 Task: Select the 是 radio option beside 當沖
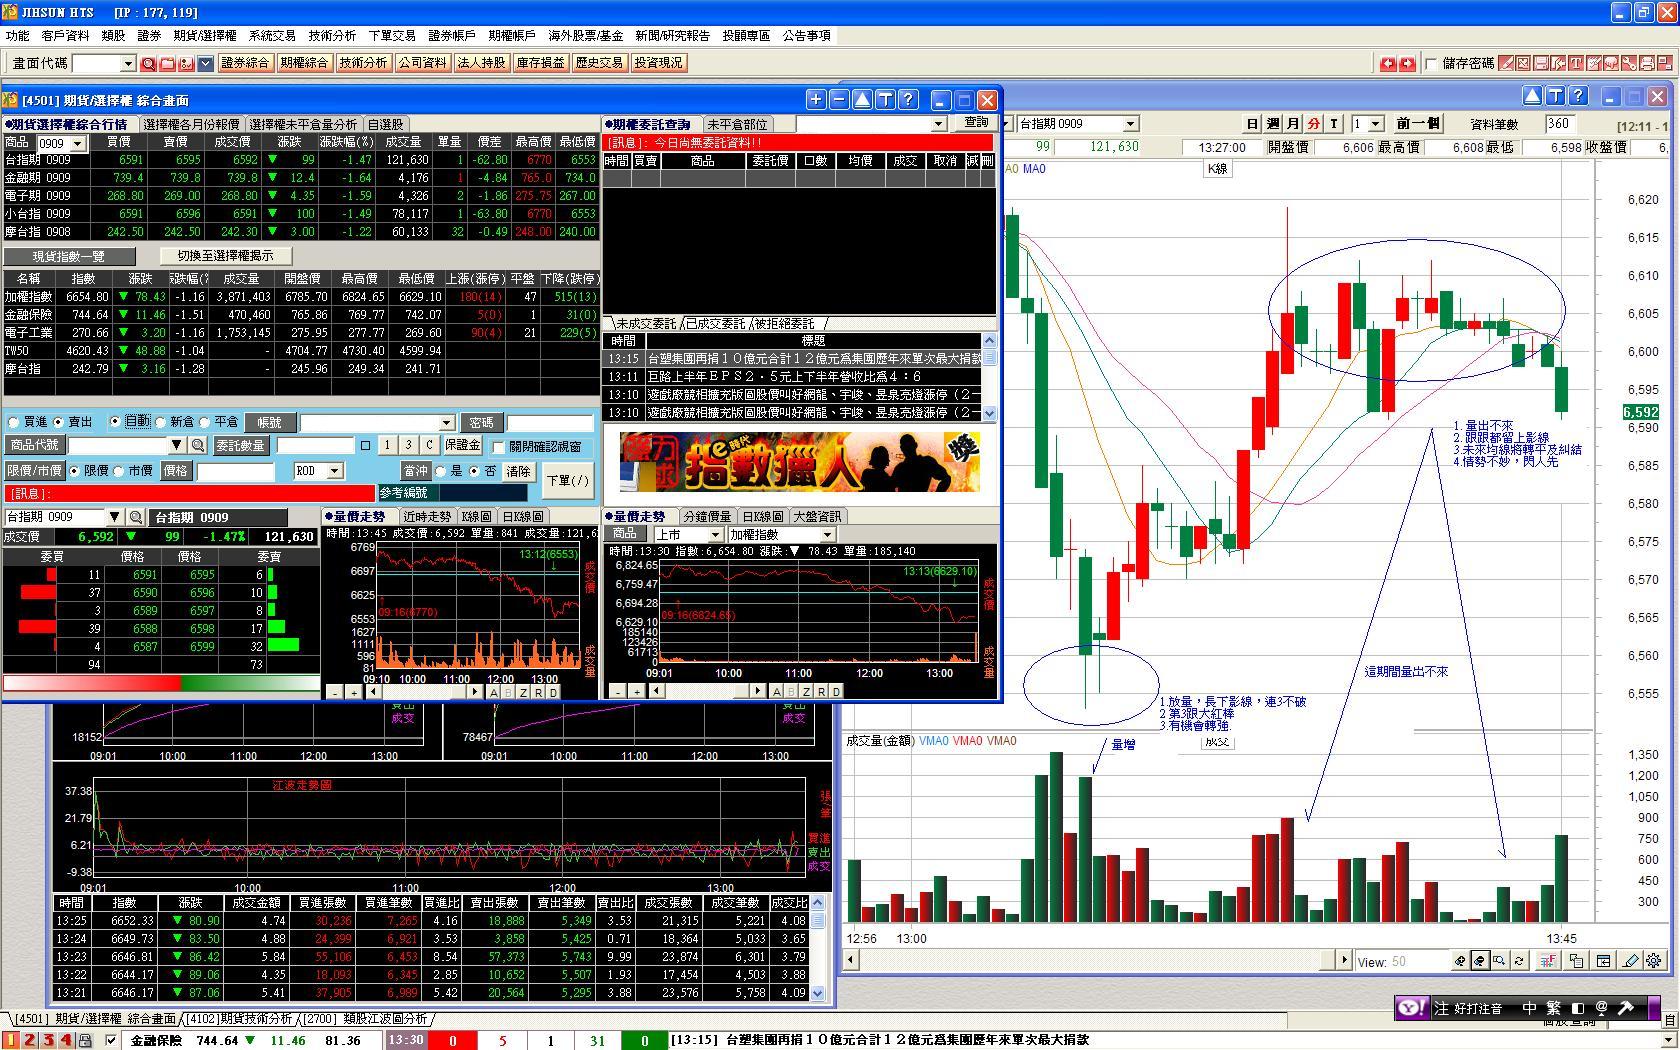pos(441,471)
